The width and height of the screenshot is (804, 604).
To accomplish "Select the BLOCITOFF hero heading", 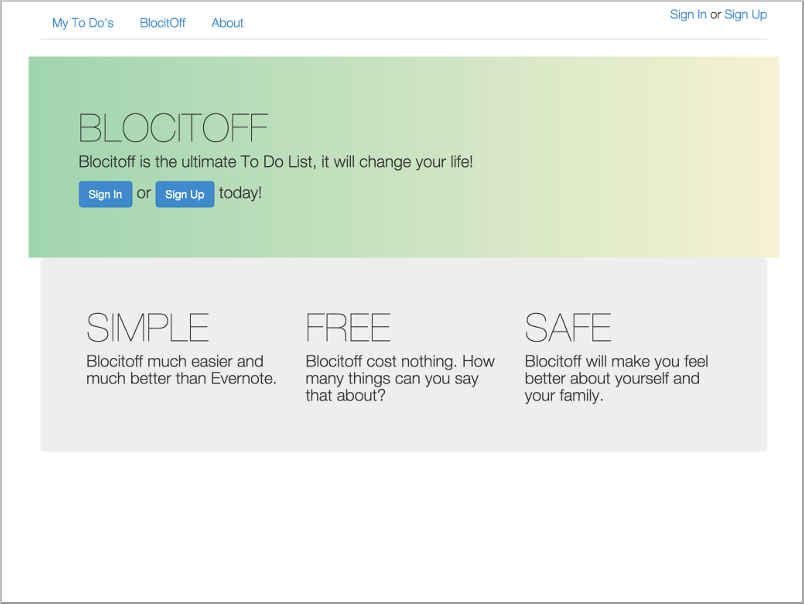I will pyautogui.click(x=173, y=128).
